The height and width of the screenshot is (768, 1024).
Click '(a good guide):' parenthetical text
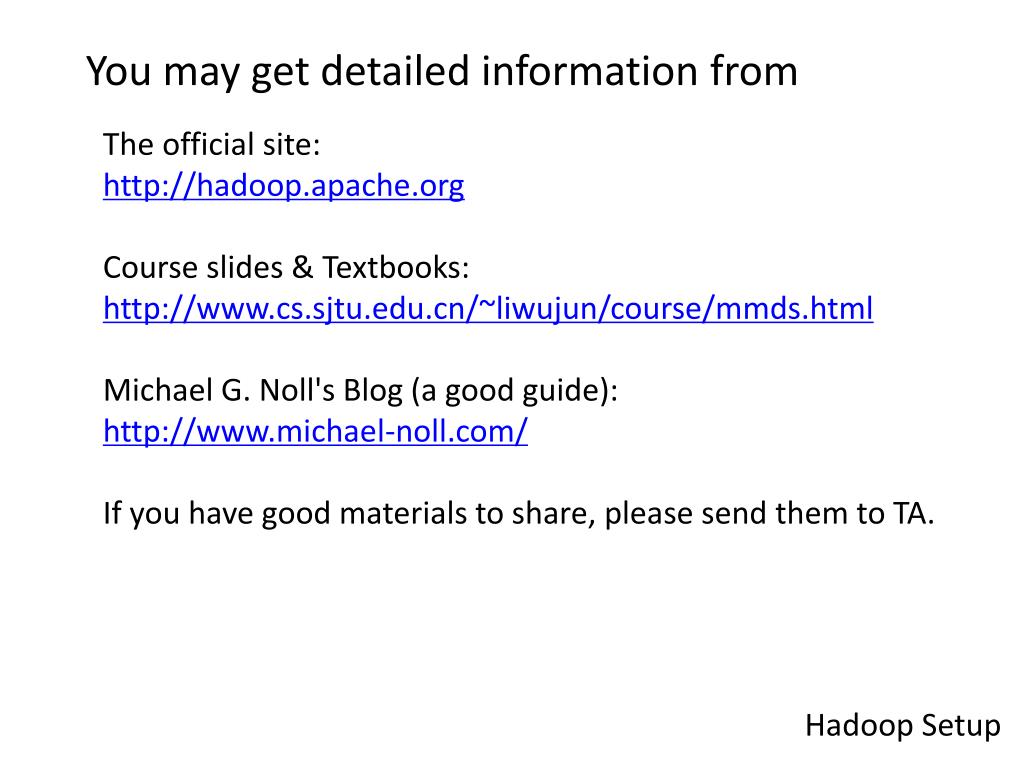[514, 391]
